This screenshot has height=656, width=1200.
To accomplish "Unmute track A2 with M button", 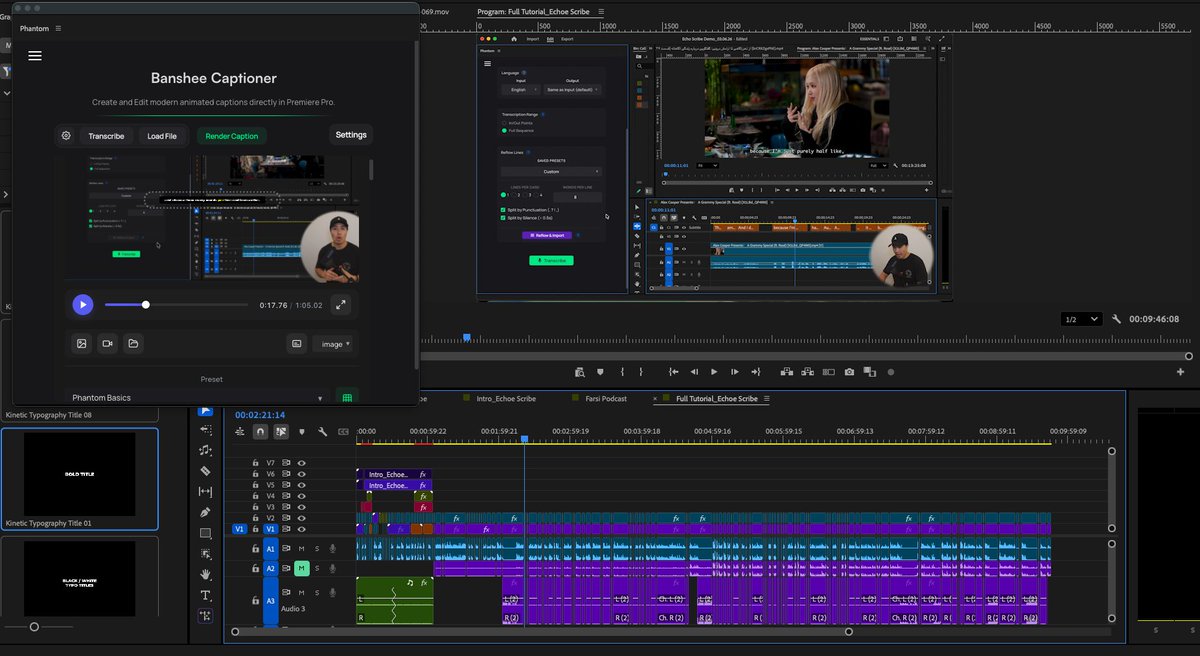I will [301, 568].
